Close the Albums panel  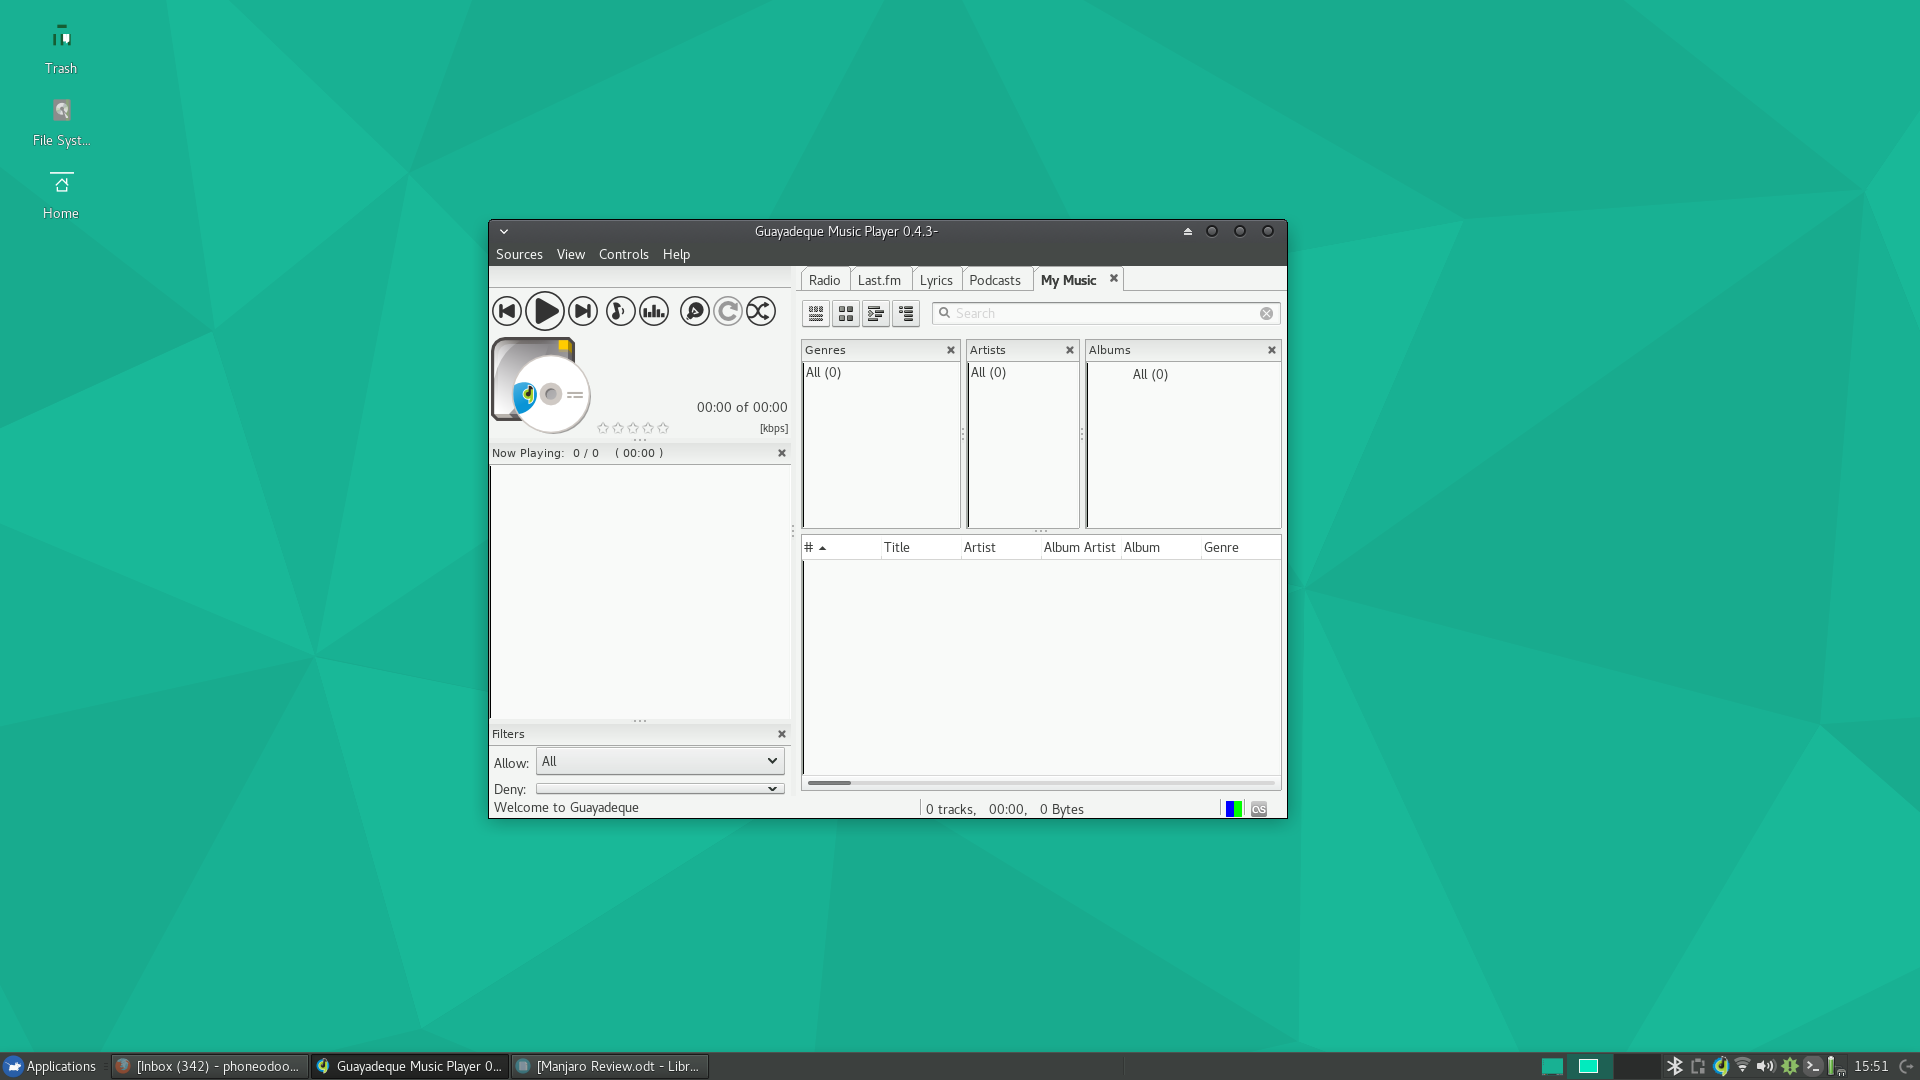point(1272,350)
